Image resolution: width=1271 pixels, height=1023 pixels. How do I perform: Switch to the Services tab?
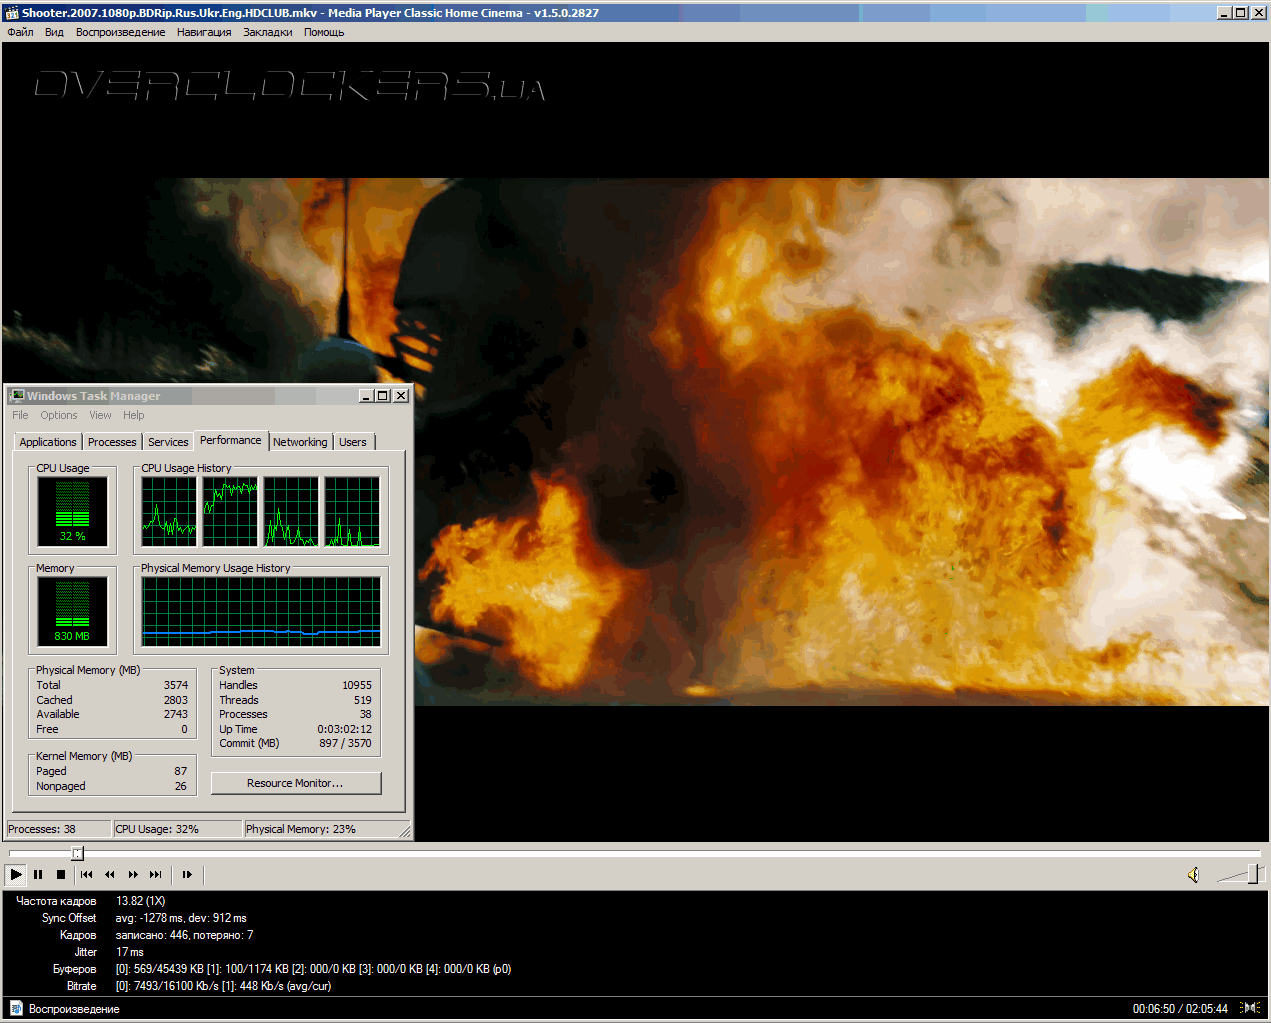[x=168, y=442]
